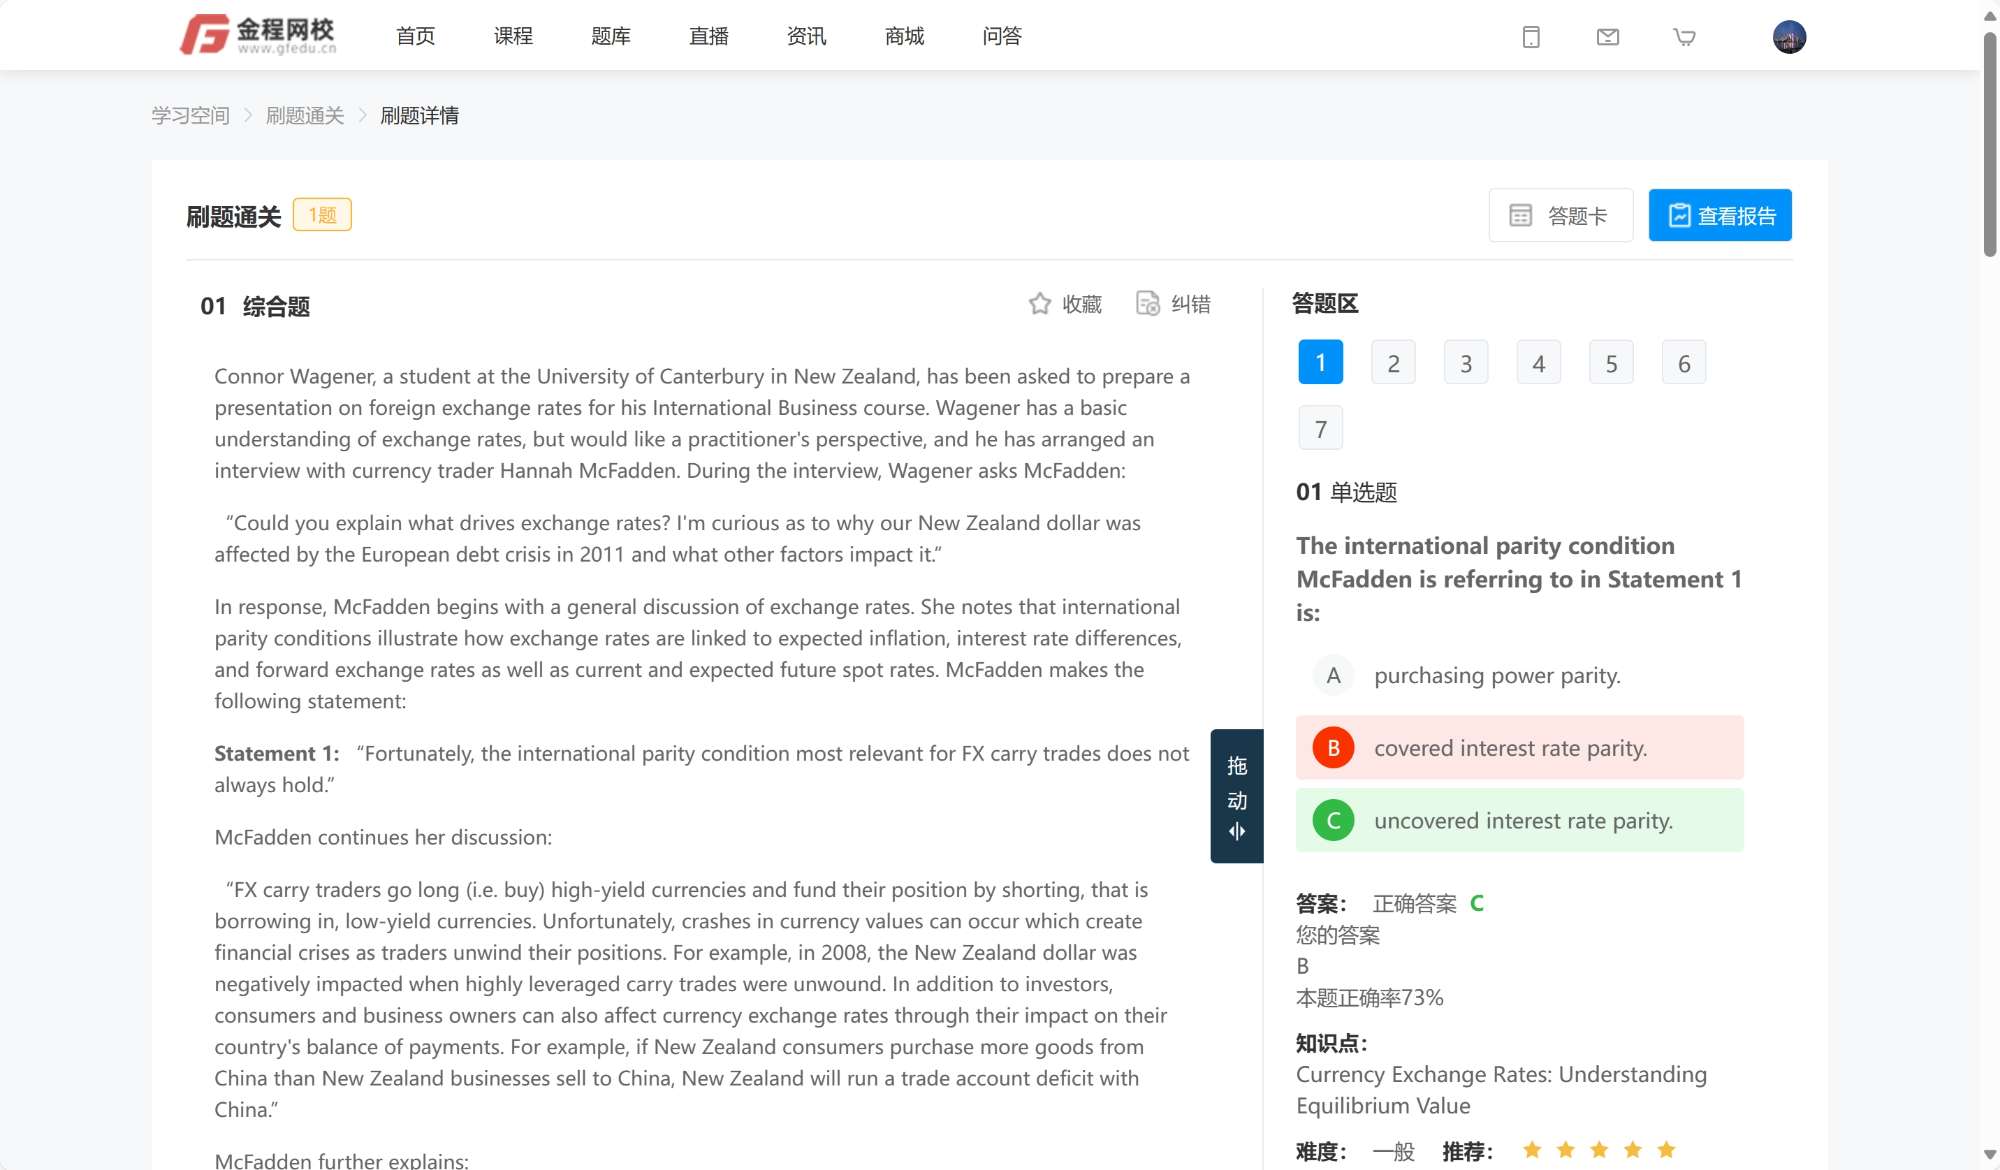Click the 拖动 drag handle panel divider

1236,796
